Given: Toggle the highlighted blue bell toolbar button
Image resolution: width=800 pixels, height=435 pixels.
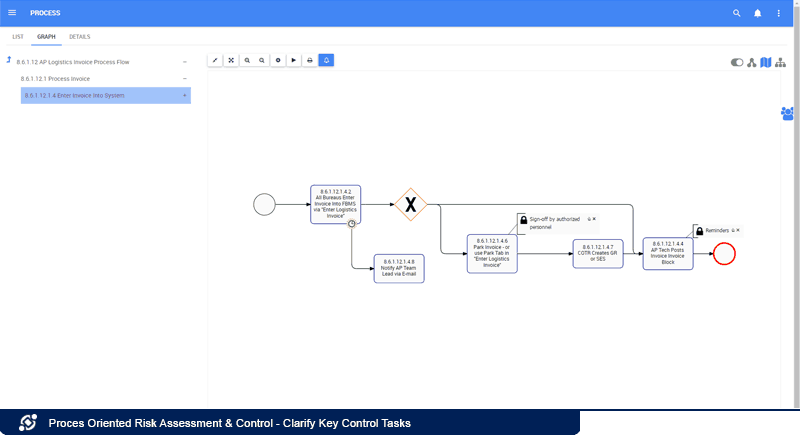Looking at the screenshot, I should pos(326,60).
